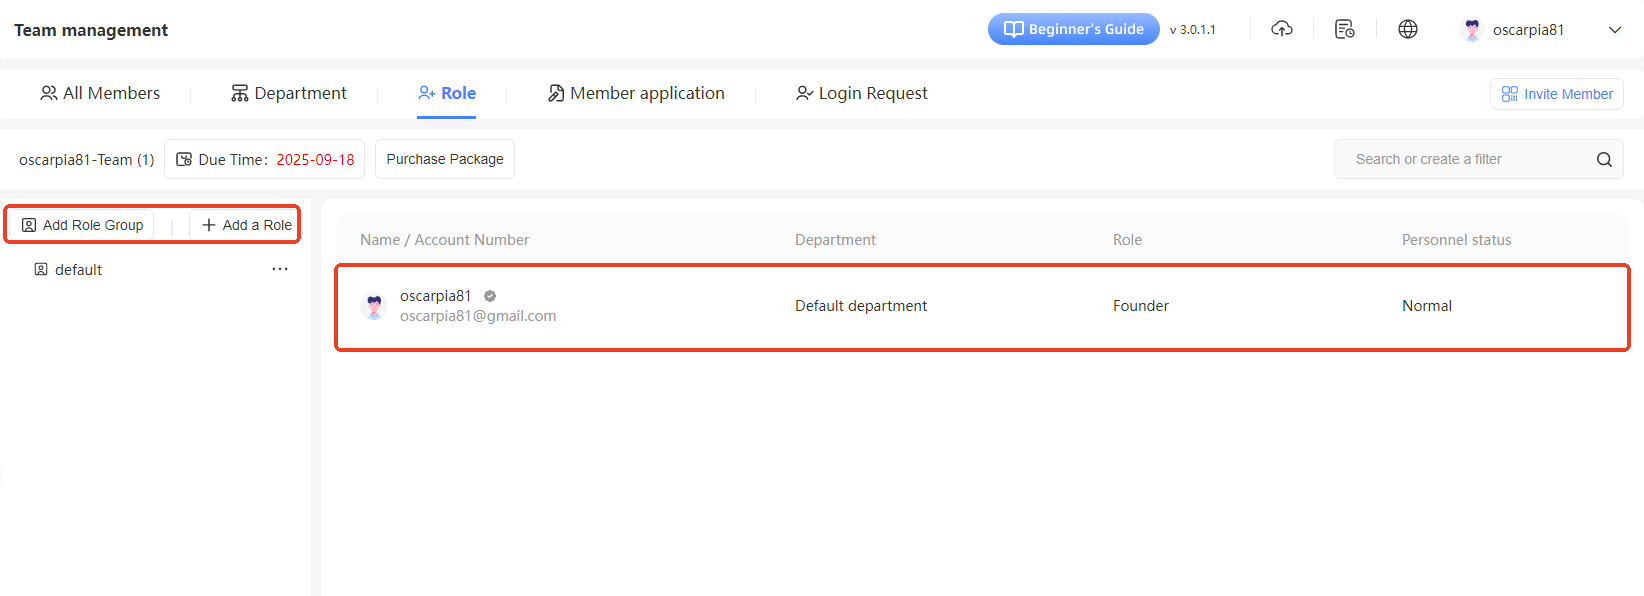Open the task log icon in header

pyautogui.click(x=1345, y=29)
